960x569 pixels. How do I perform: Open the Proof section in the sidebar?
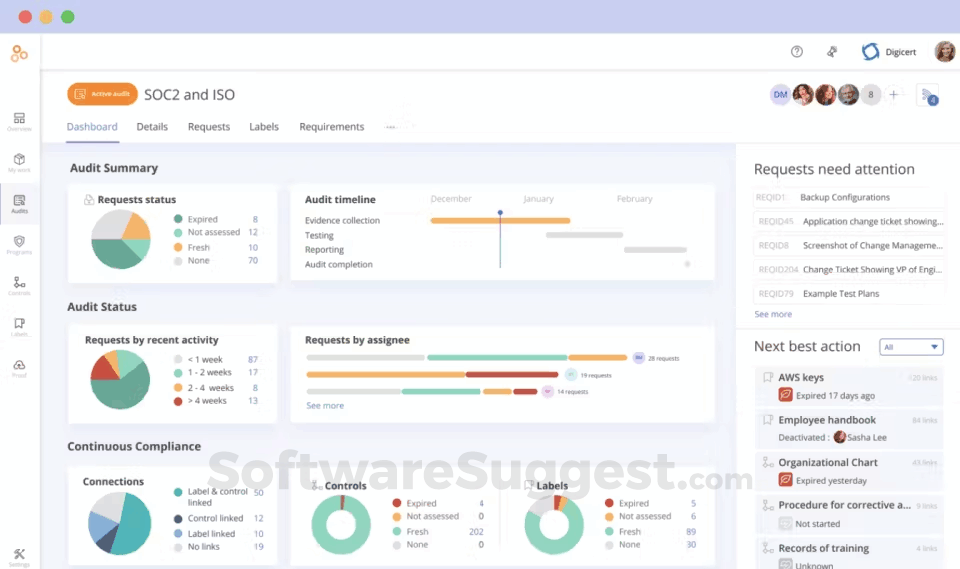click(19, 367)
